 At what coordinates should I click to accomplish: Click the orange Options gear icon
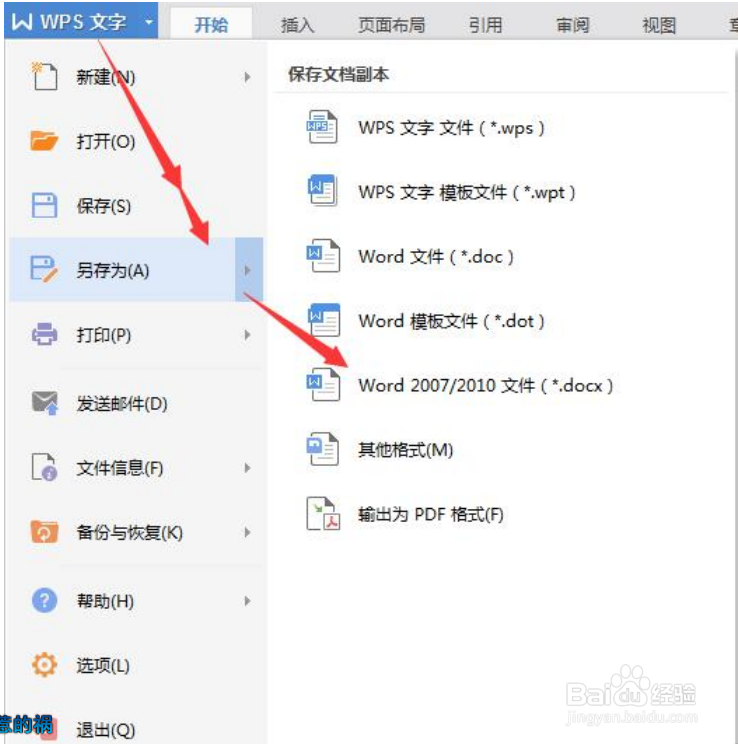[x=44, y=665]
